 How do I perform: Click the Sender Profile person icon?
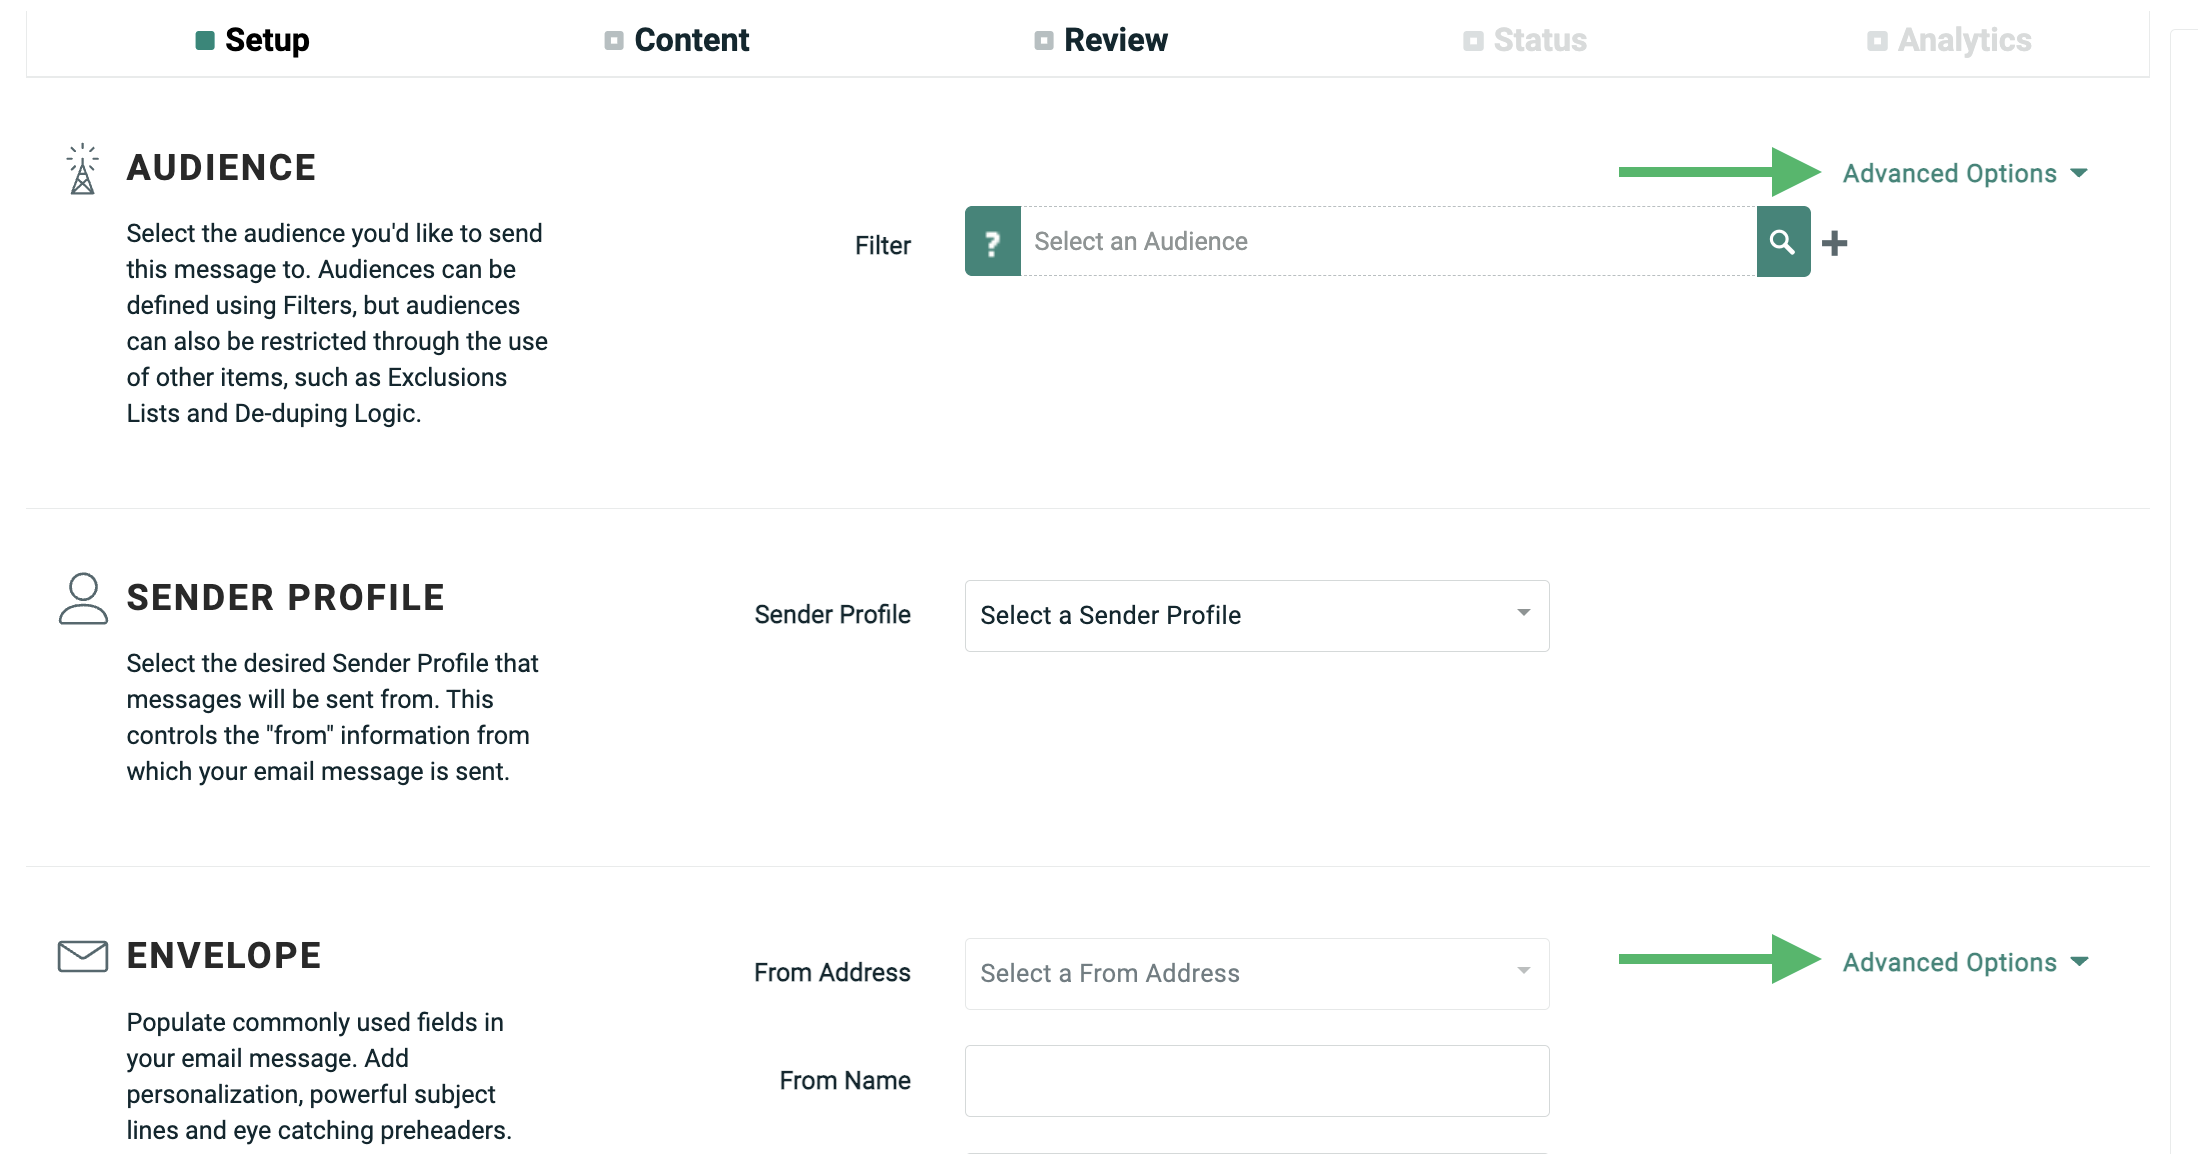[83, 599]
